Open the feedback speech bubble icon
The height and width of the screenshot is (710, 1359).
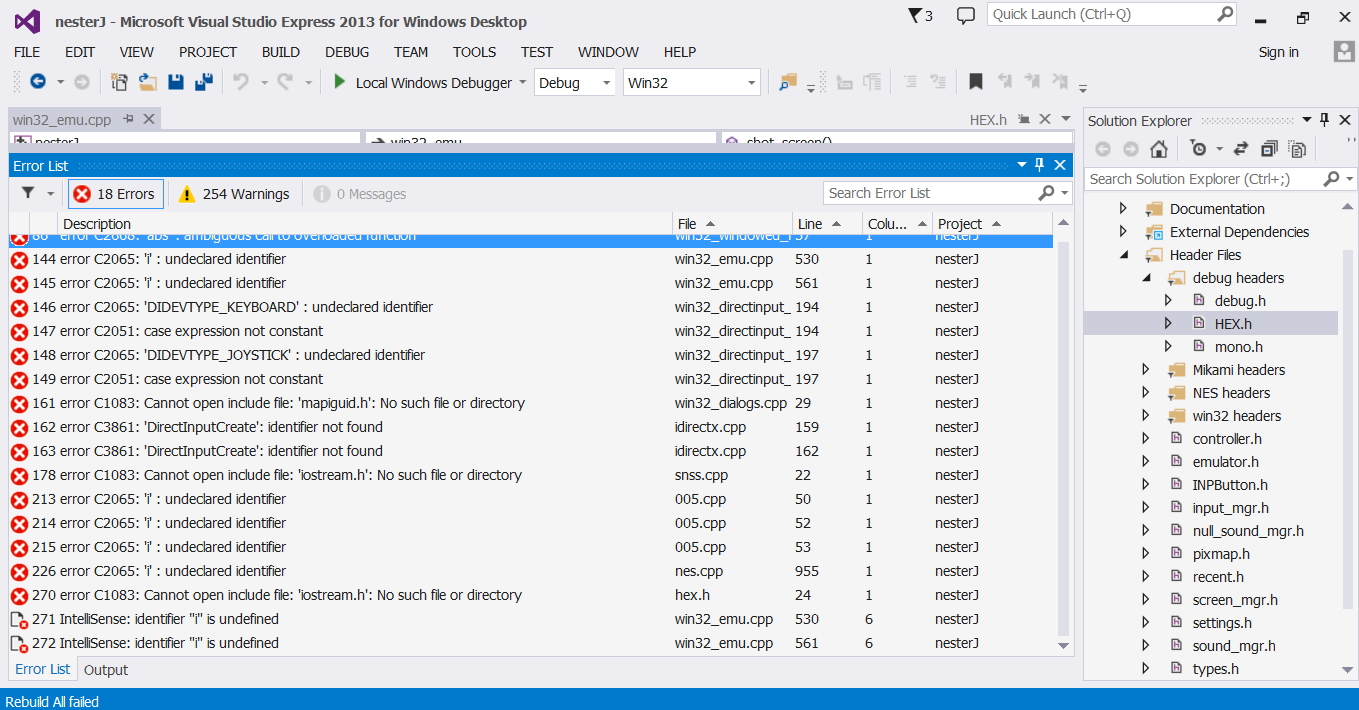tap(965, 15)
